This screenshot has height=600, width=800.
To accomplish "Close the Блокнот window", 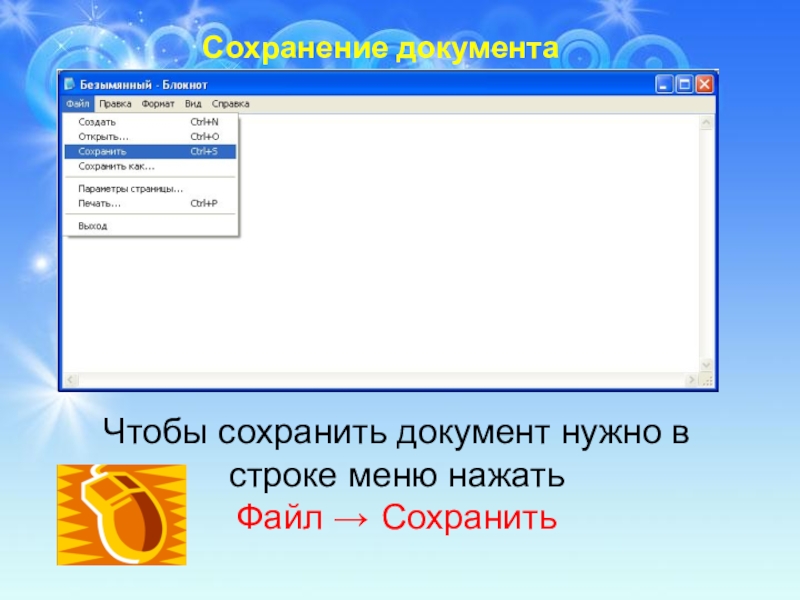I will click(704, 84).
